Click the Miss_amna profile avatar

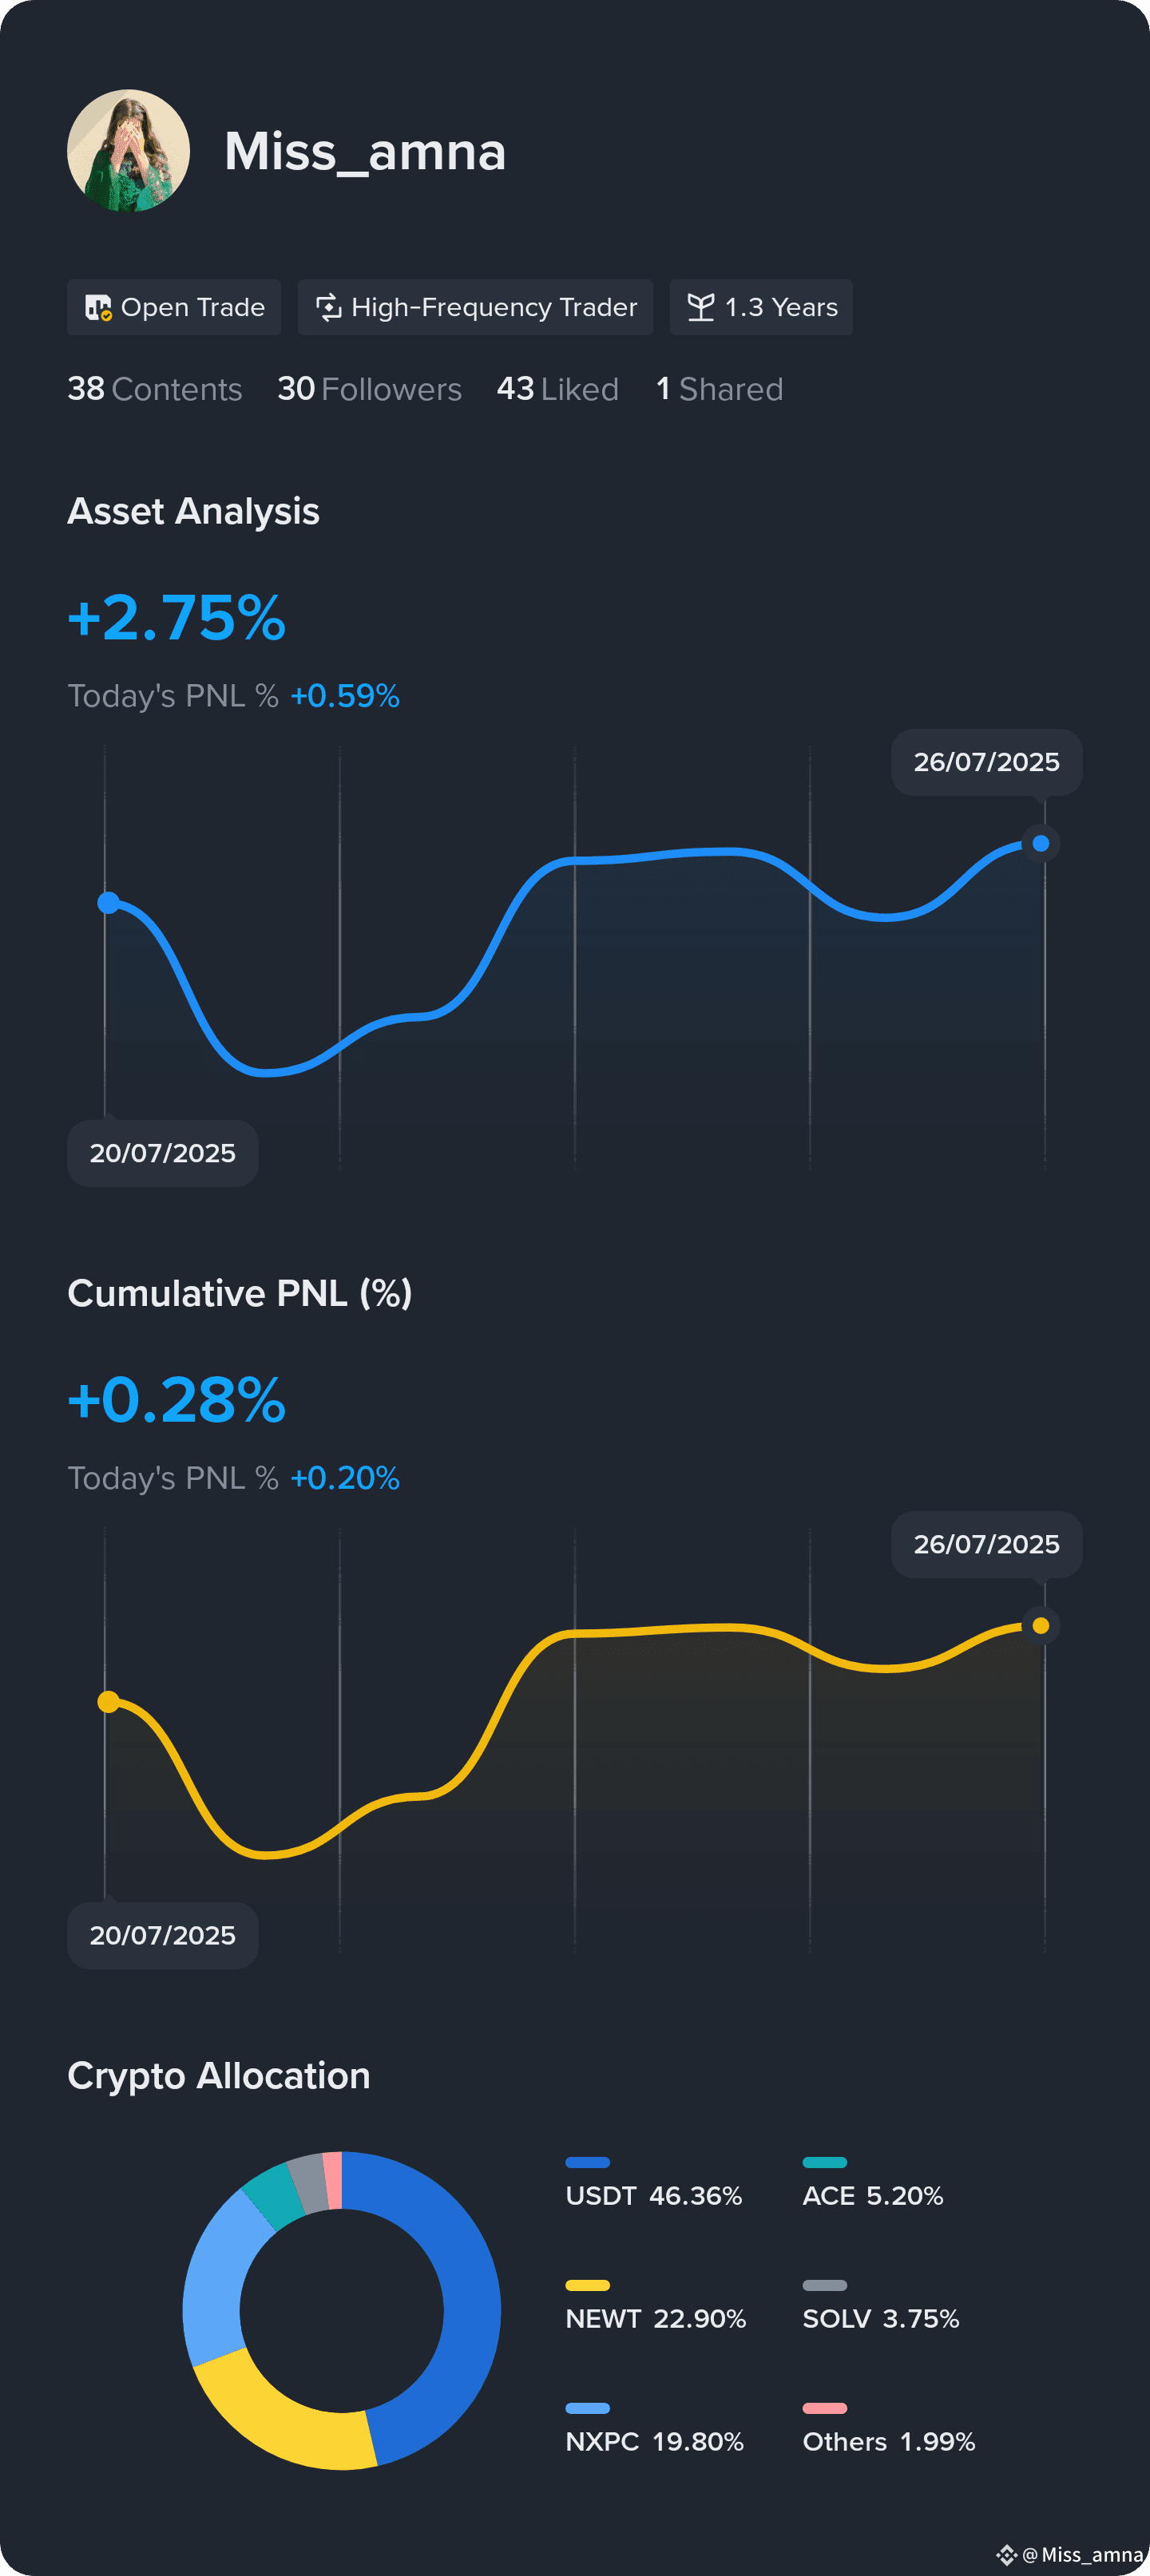[x=128, y=151]
